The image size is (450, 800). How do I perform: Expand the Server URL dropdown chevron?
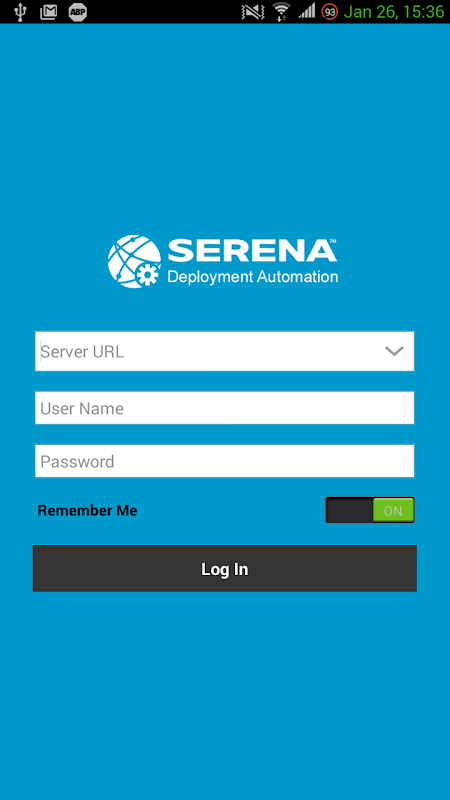pos(394,351)
